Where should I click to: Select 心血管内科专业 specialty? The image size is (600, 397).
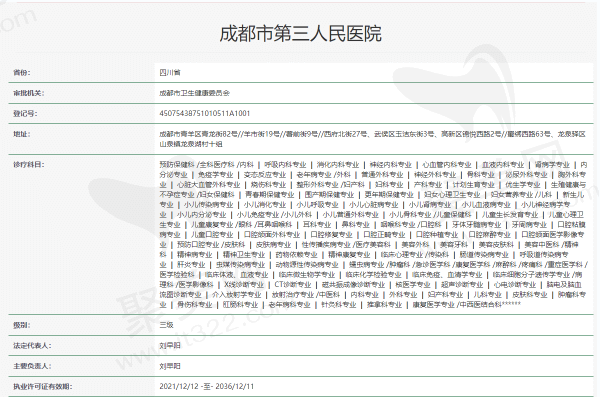point(447,165)
